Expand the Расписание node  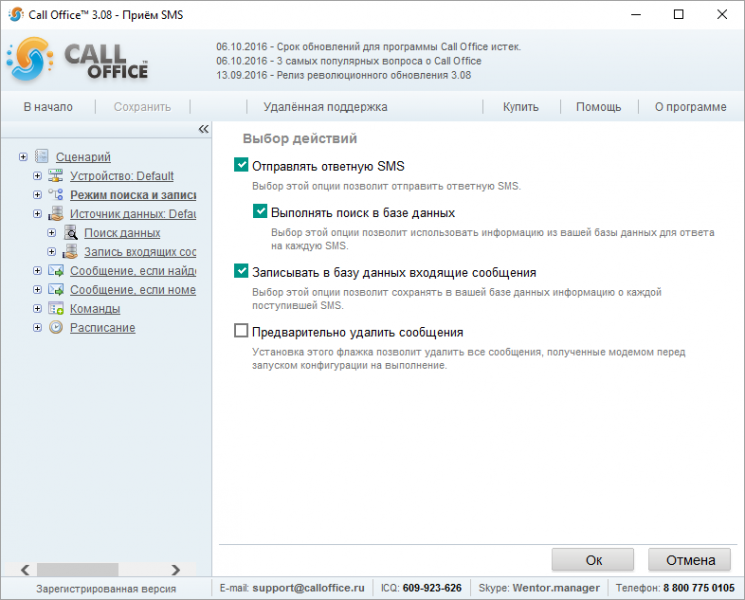[37, 327]
